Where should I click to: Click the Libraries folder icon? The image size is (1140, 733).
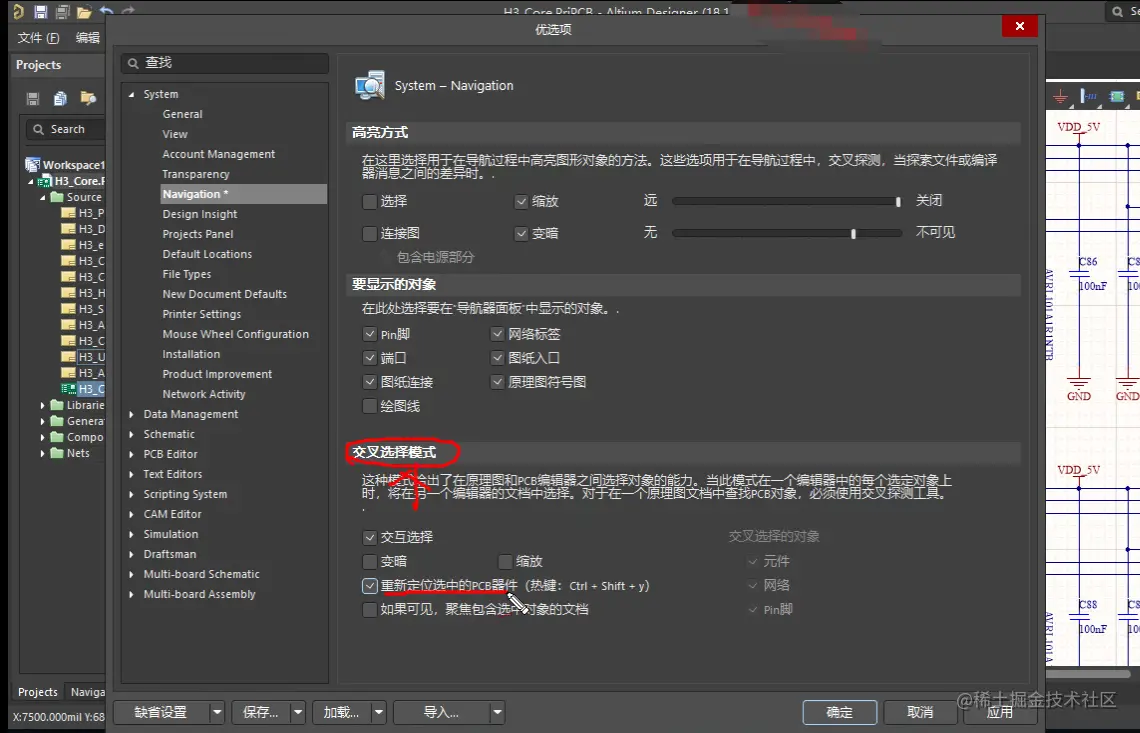tap(57, 405)
